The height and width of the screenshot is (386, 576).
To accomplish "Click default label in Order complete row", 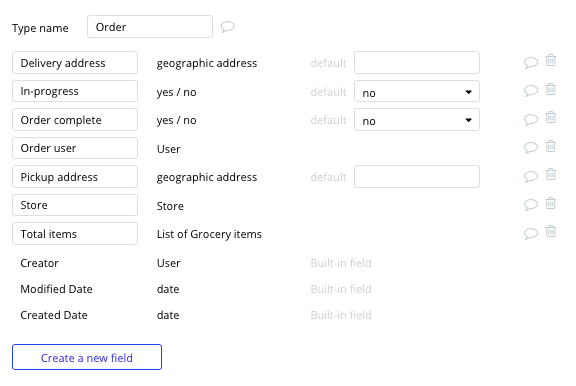I will click(328, 120).
